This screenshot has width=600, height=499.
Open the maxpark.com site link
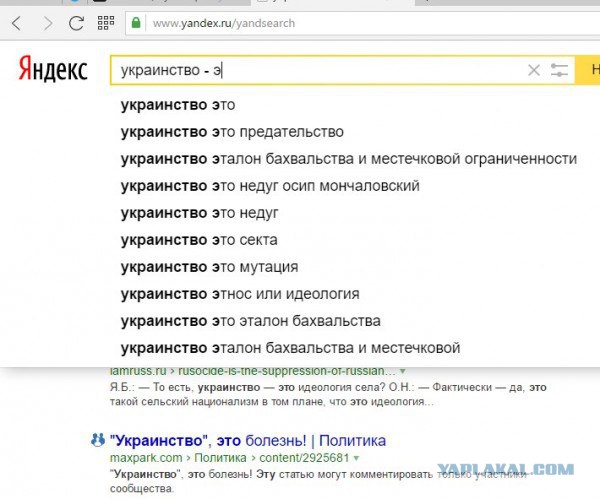pyautogui.click(x=146, y=458)
